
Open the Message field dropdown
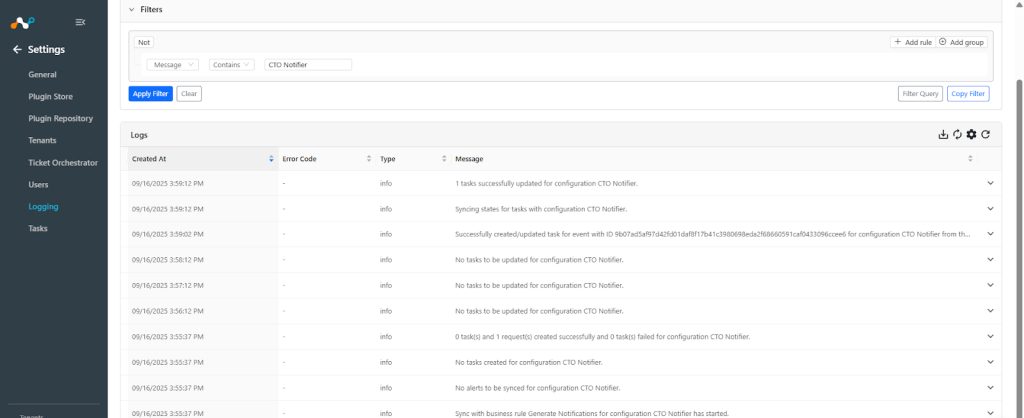[x=172, y=65]
